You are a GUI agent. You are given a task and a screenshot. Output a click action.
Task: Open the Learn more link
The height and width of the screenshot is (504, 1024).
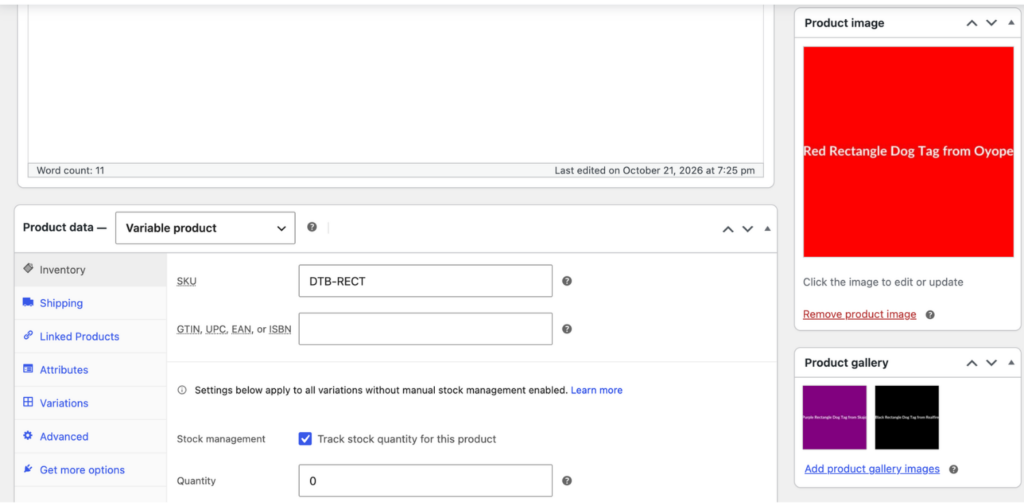[596, 390]
